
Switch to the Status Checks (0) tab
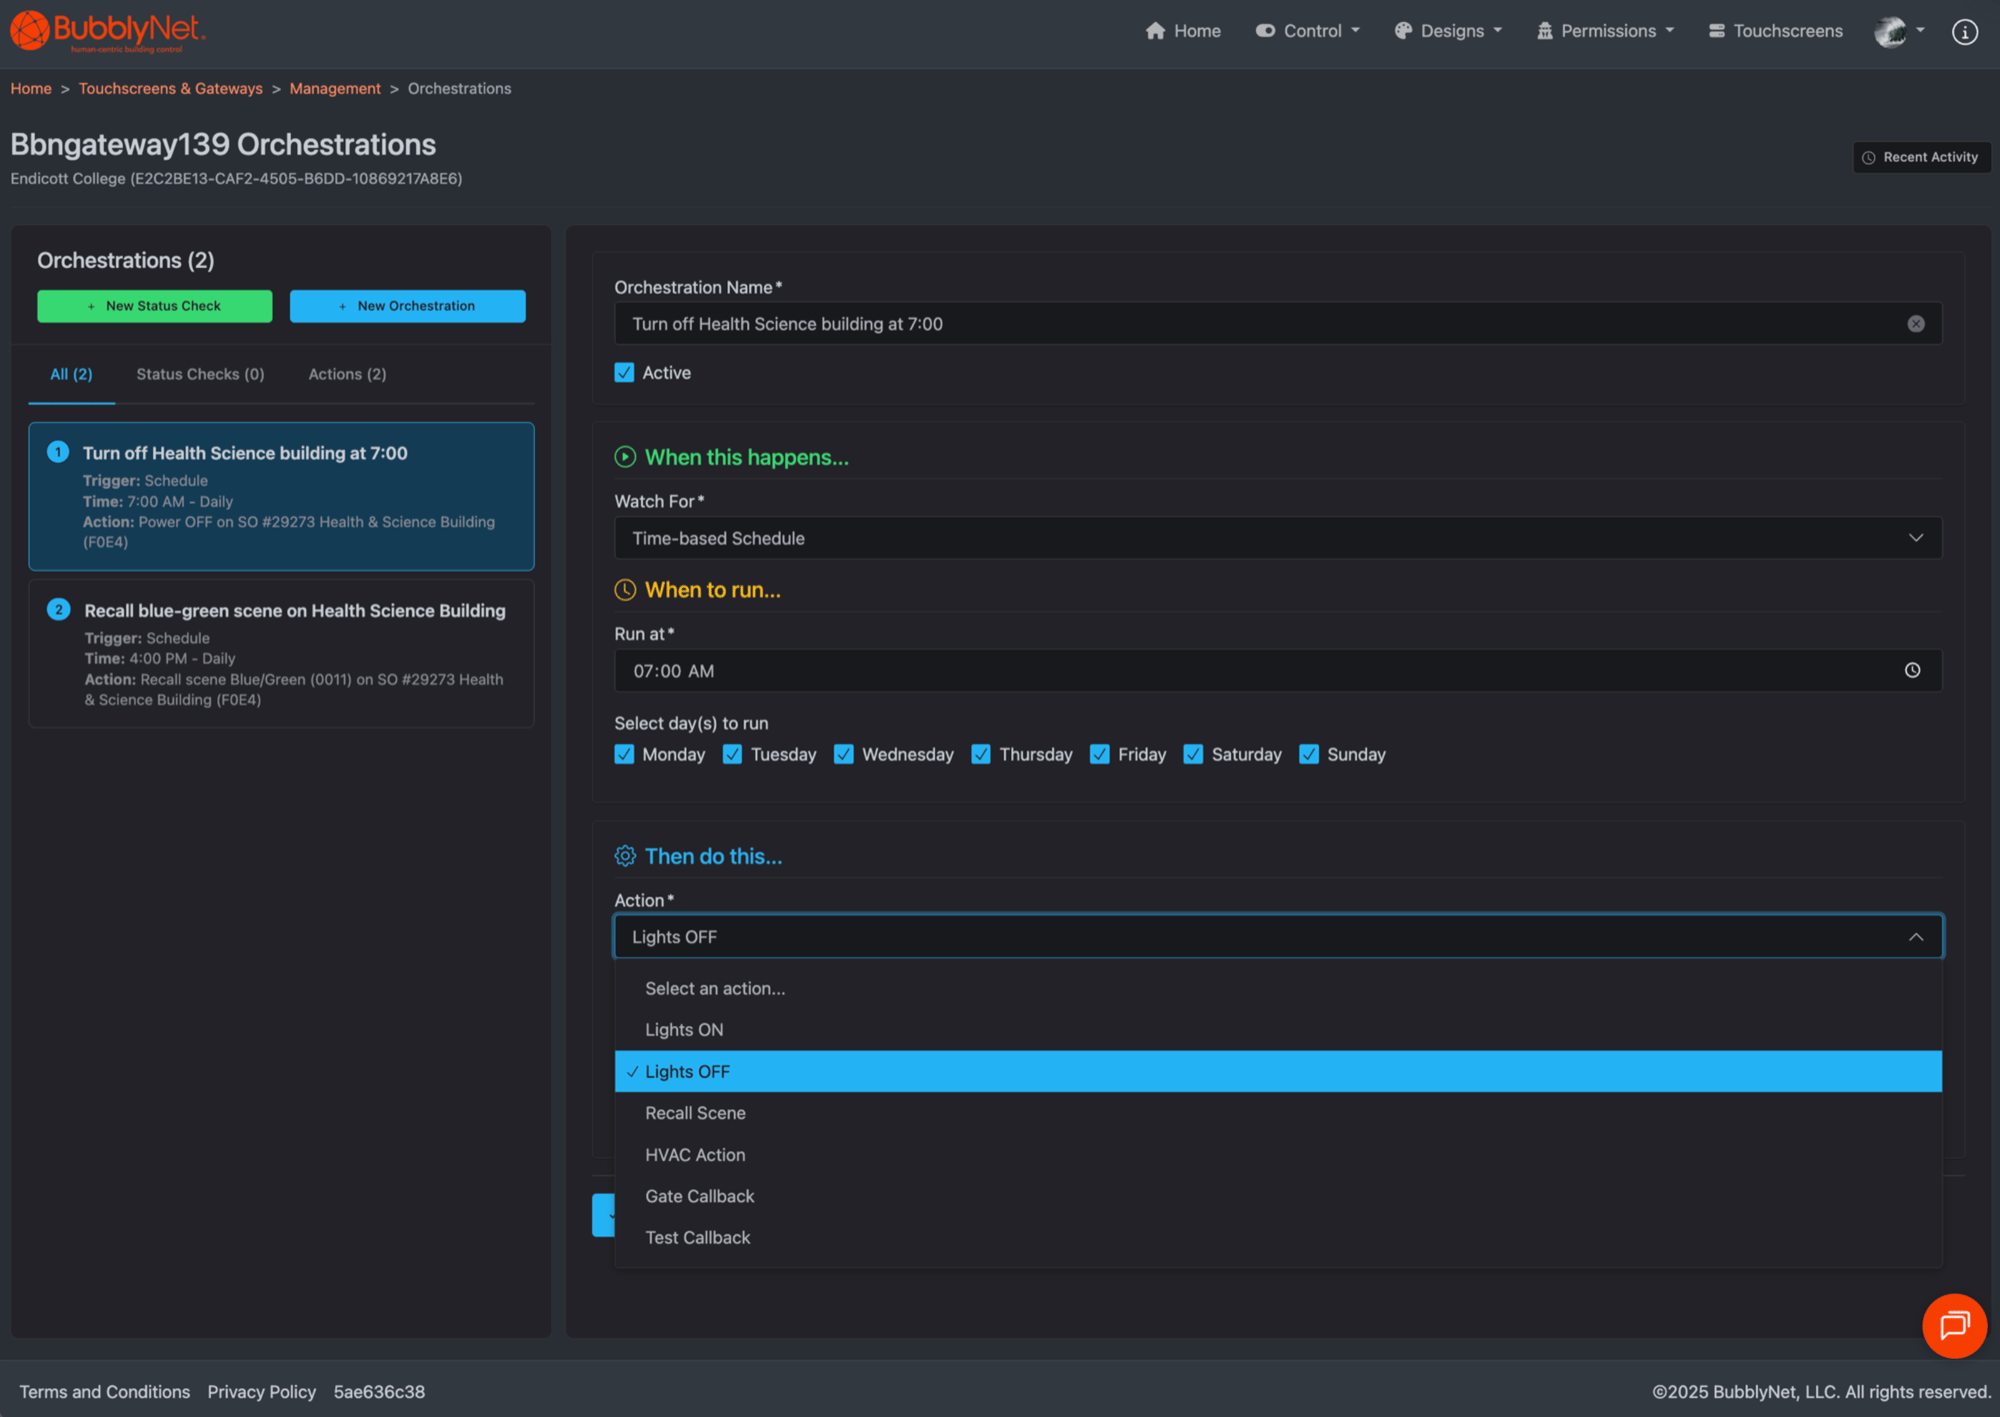[x=200, y=374]
